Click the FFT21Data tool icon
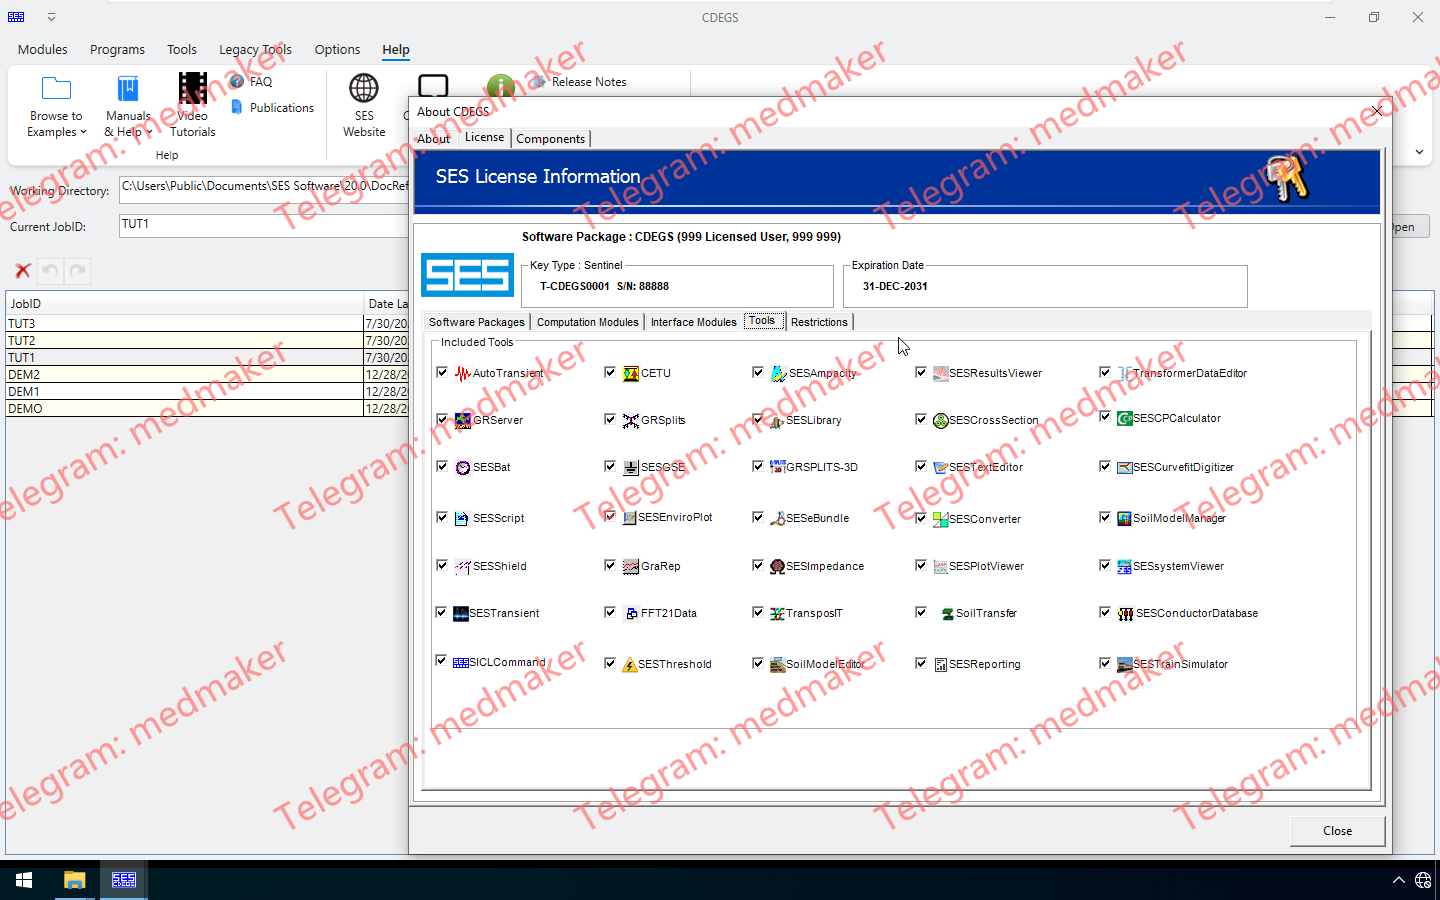This screenshot has height=900, width=1440. tap(630, 614)
